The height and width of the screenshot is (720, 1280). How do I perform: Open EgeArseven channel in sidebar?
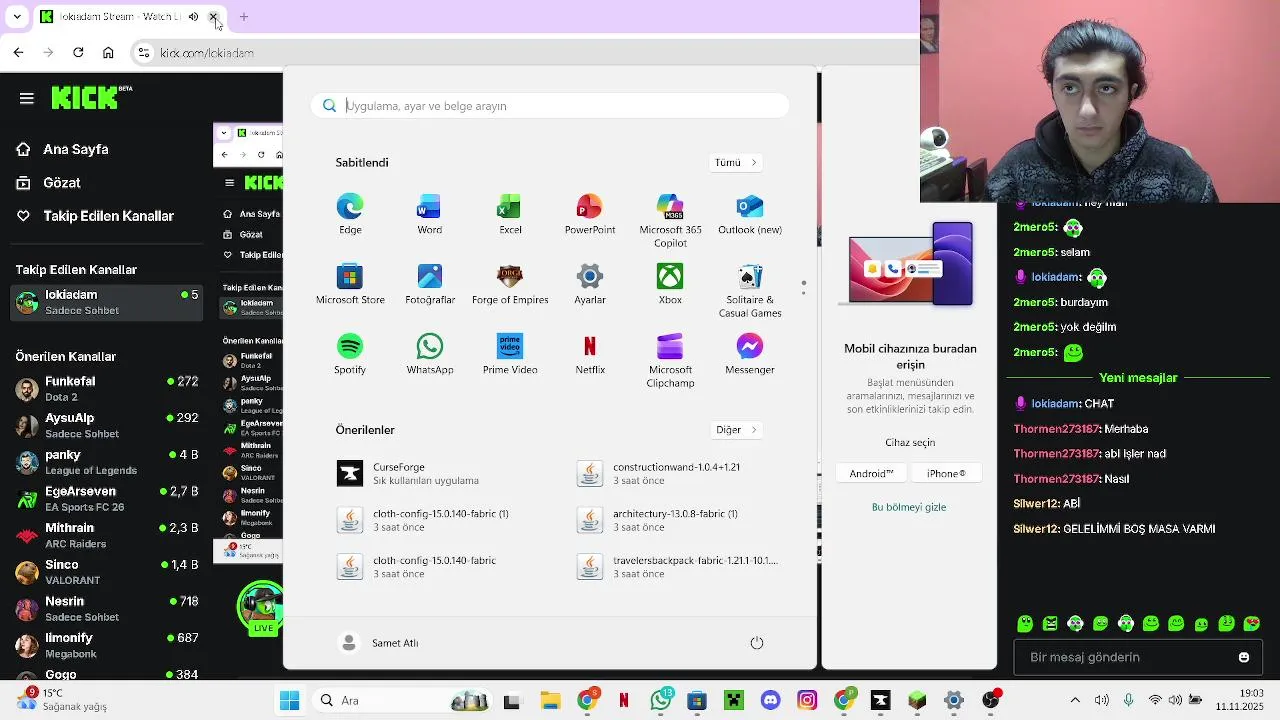point(105,498)
